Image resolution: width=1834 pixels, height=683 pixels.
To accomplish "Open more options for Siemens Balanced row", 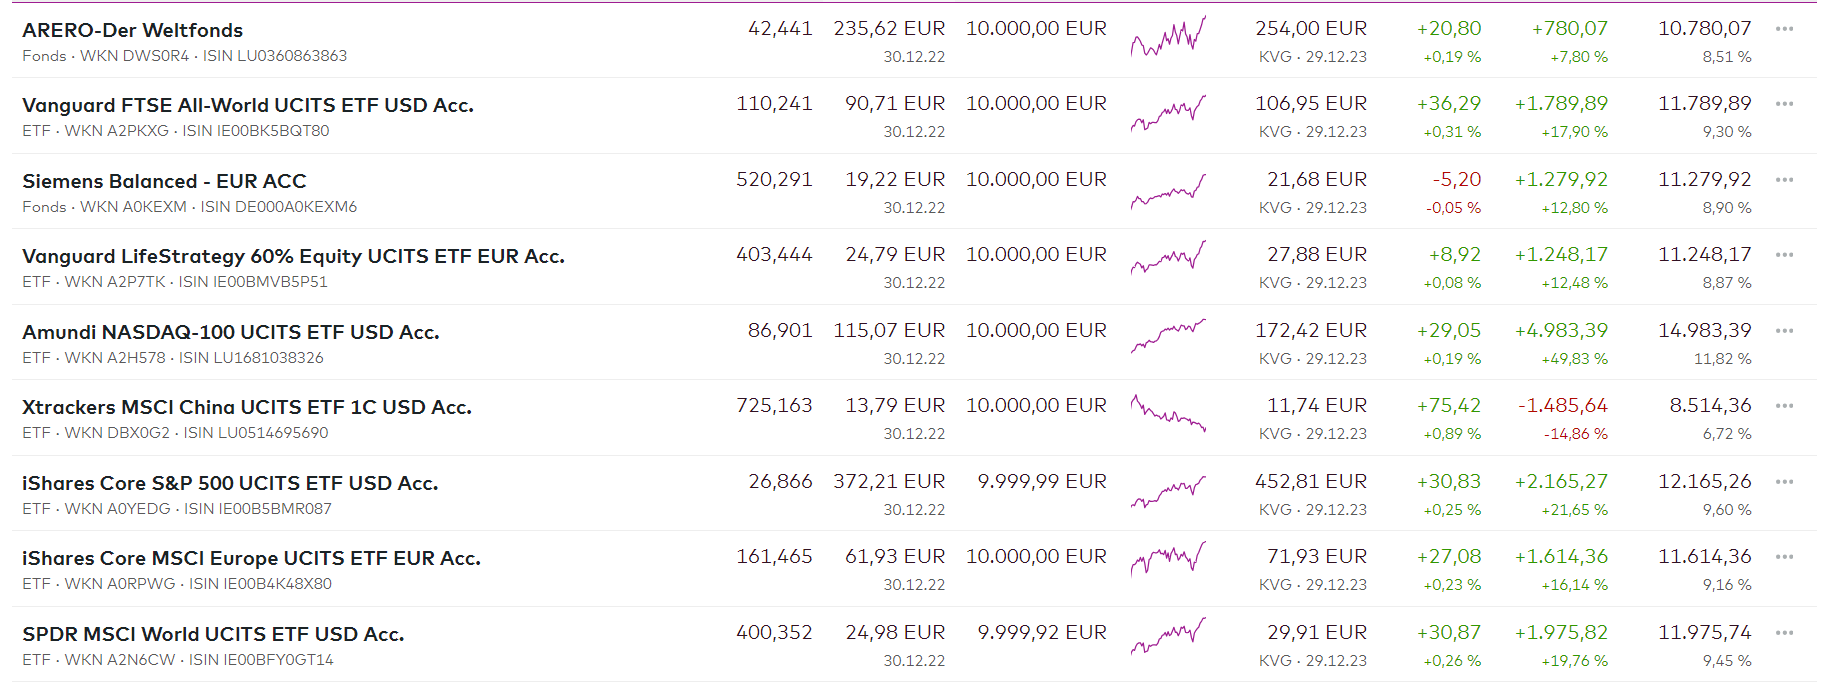I will (1784, 180).
